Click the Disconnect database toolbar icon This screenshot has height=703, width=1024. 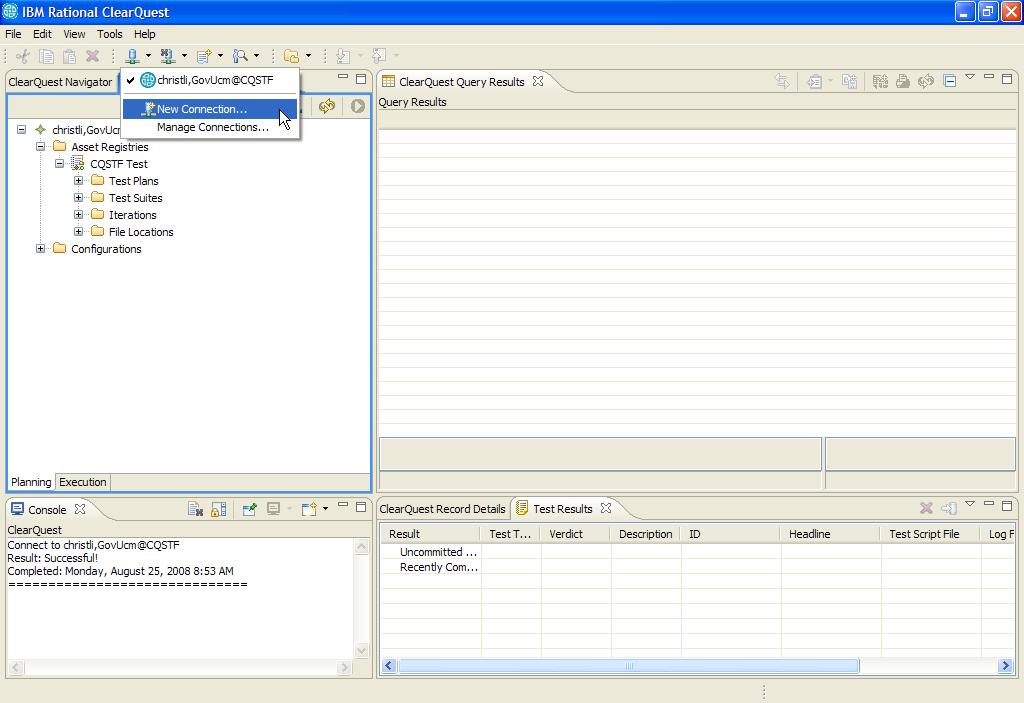168,56
